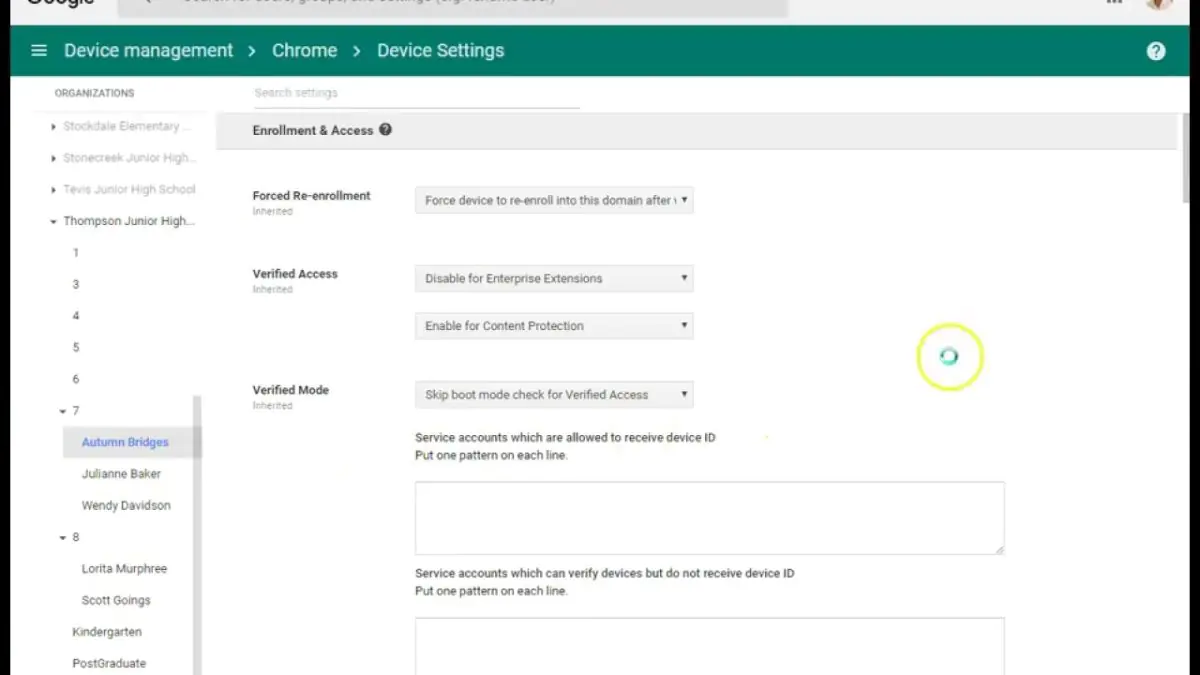Select the Kindergarten organization

[106, 631]
